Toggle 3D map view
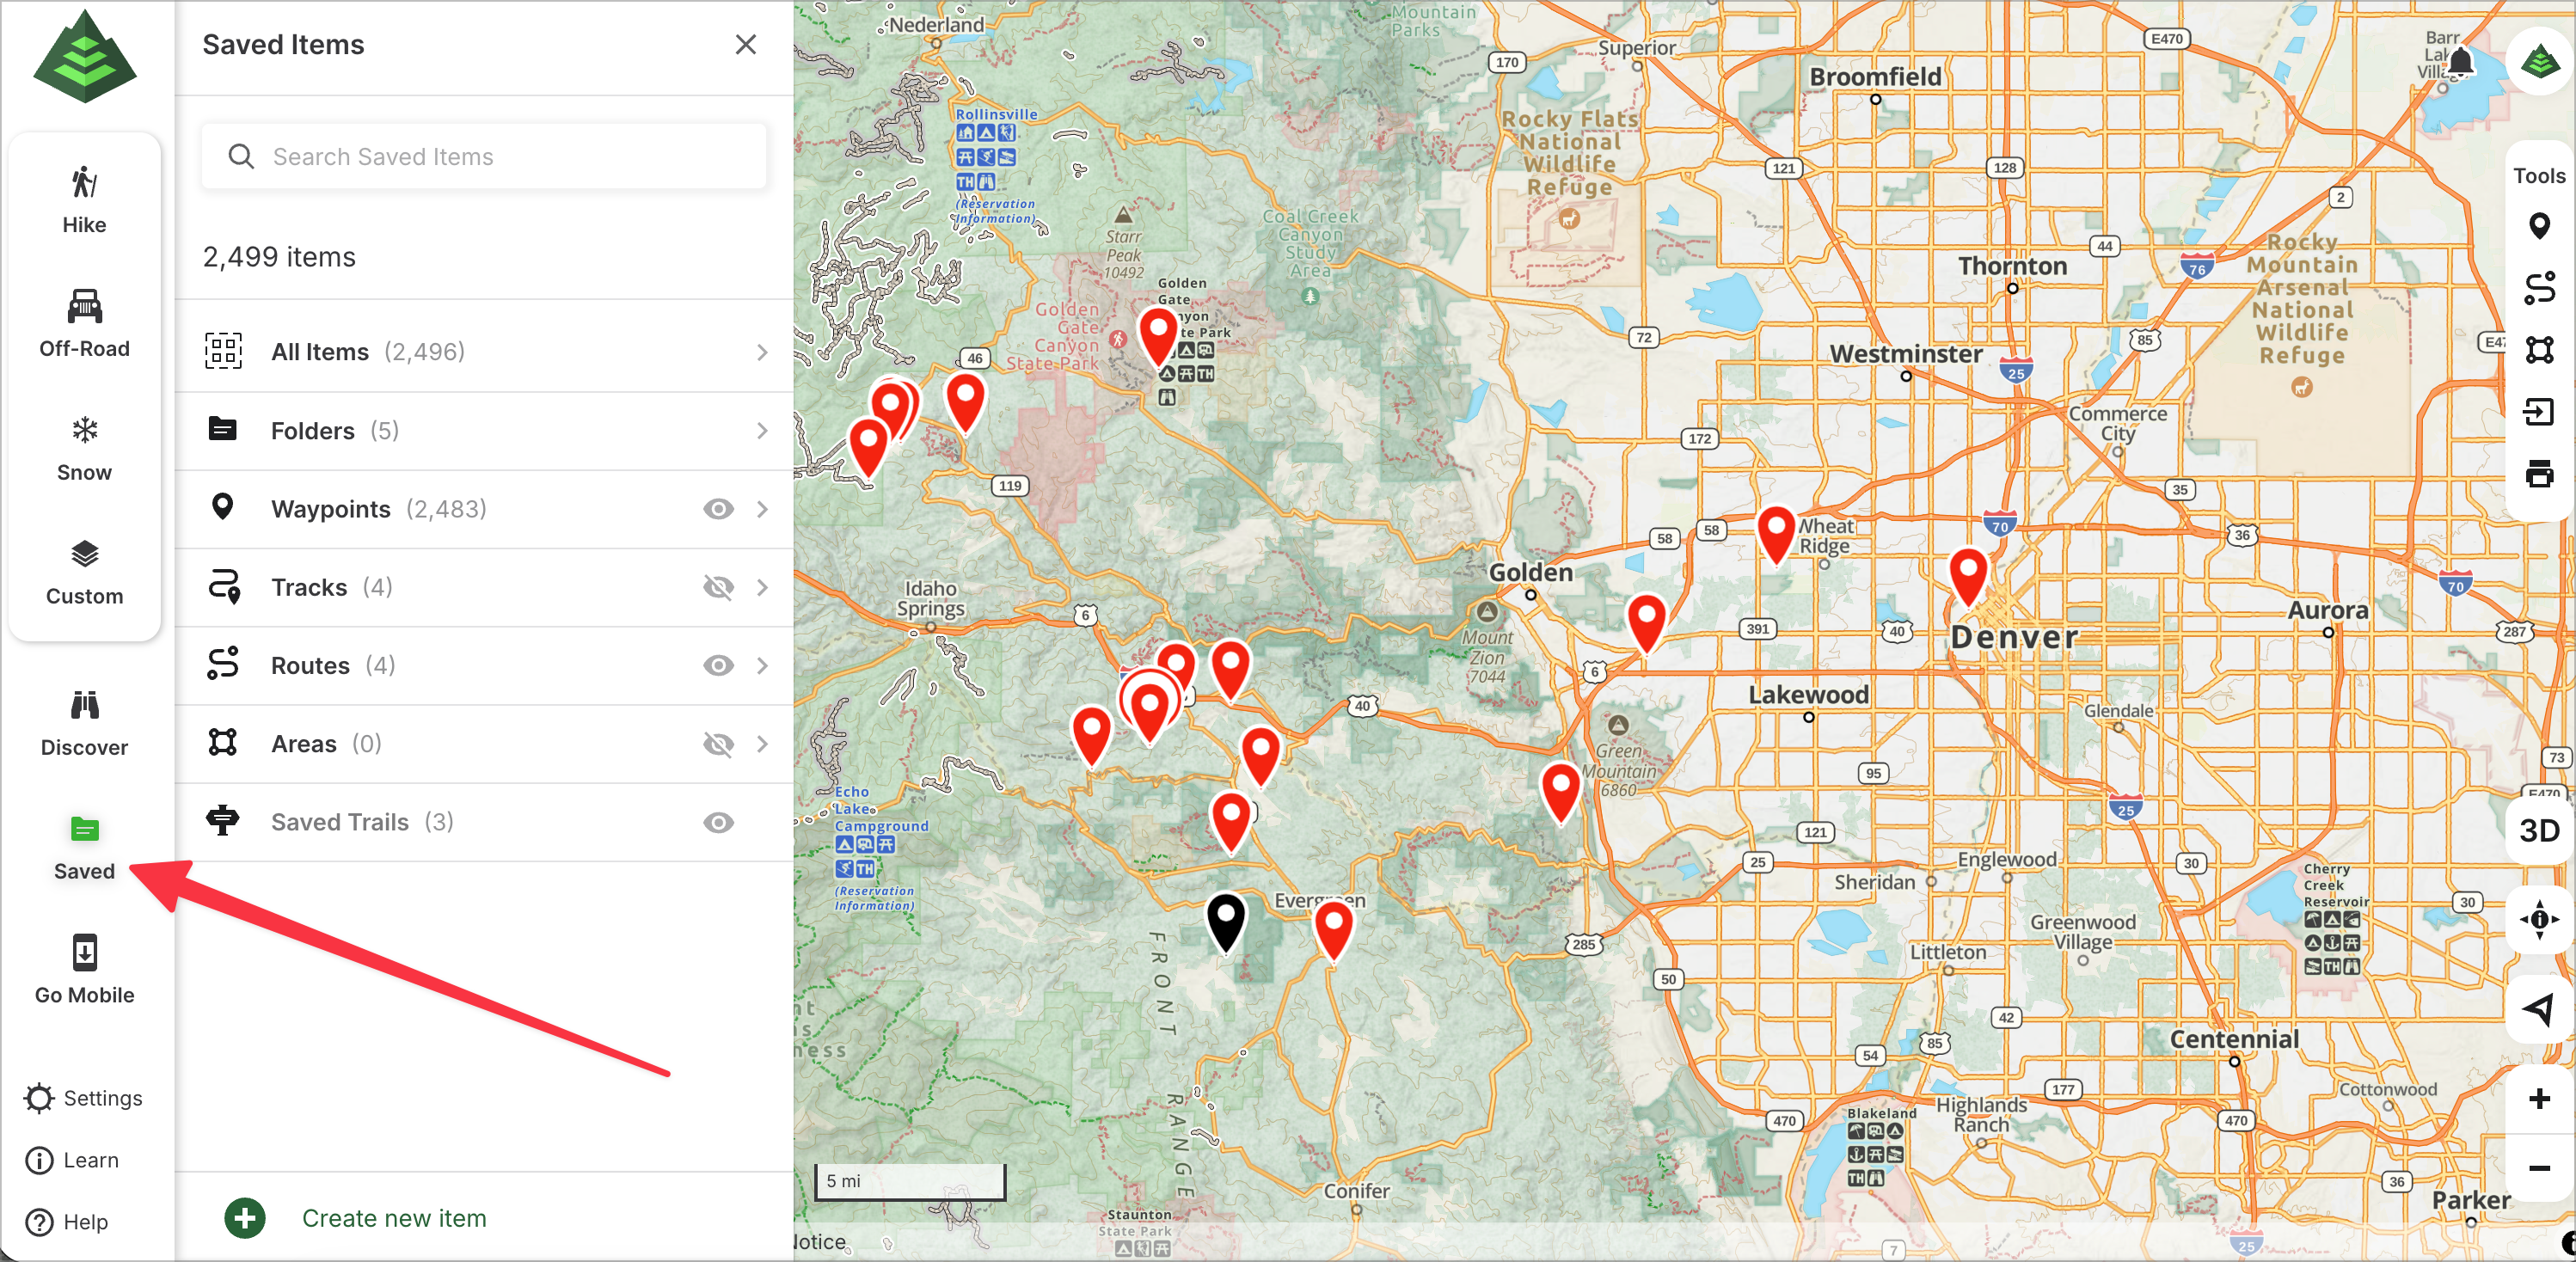 click(2539, 830)
